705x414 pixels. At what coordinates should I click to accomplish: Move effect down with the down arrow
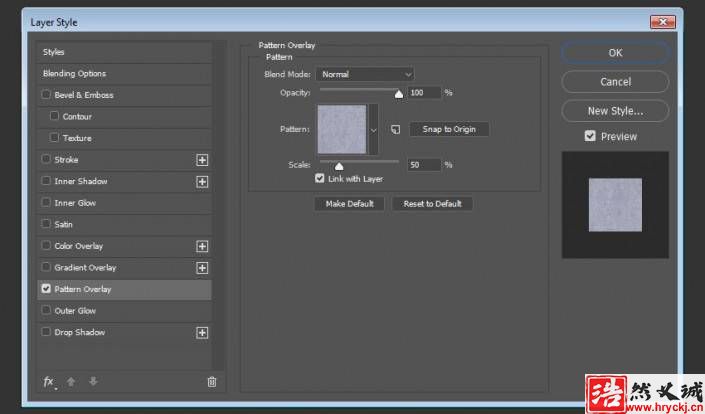coord(93,381)
